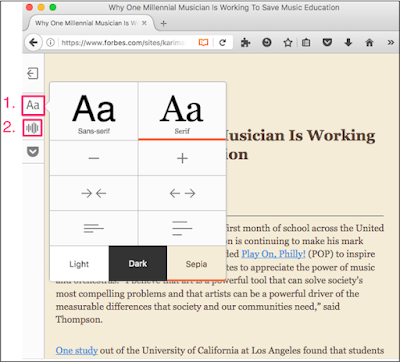
Task: Open the downloads arrow icon
Action: pos(348,43)
